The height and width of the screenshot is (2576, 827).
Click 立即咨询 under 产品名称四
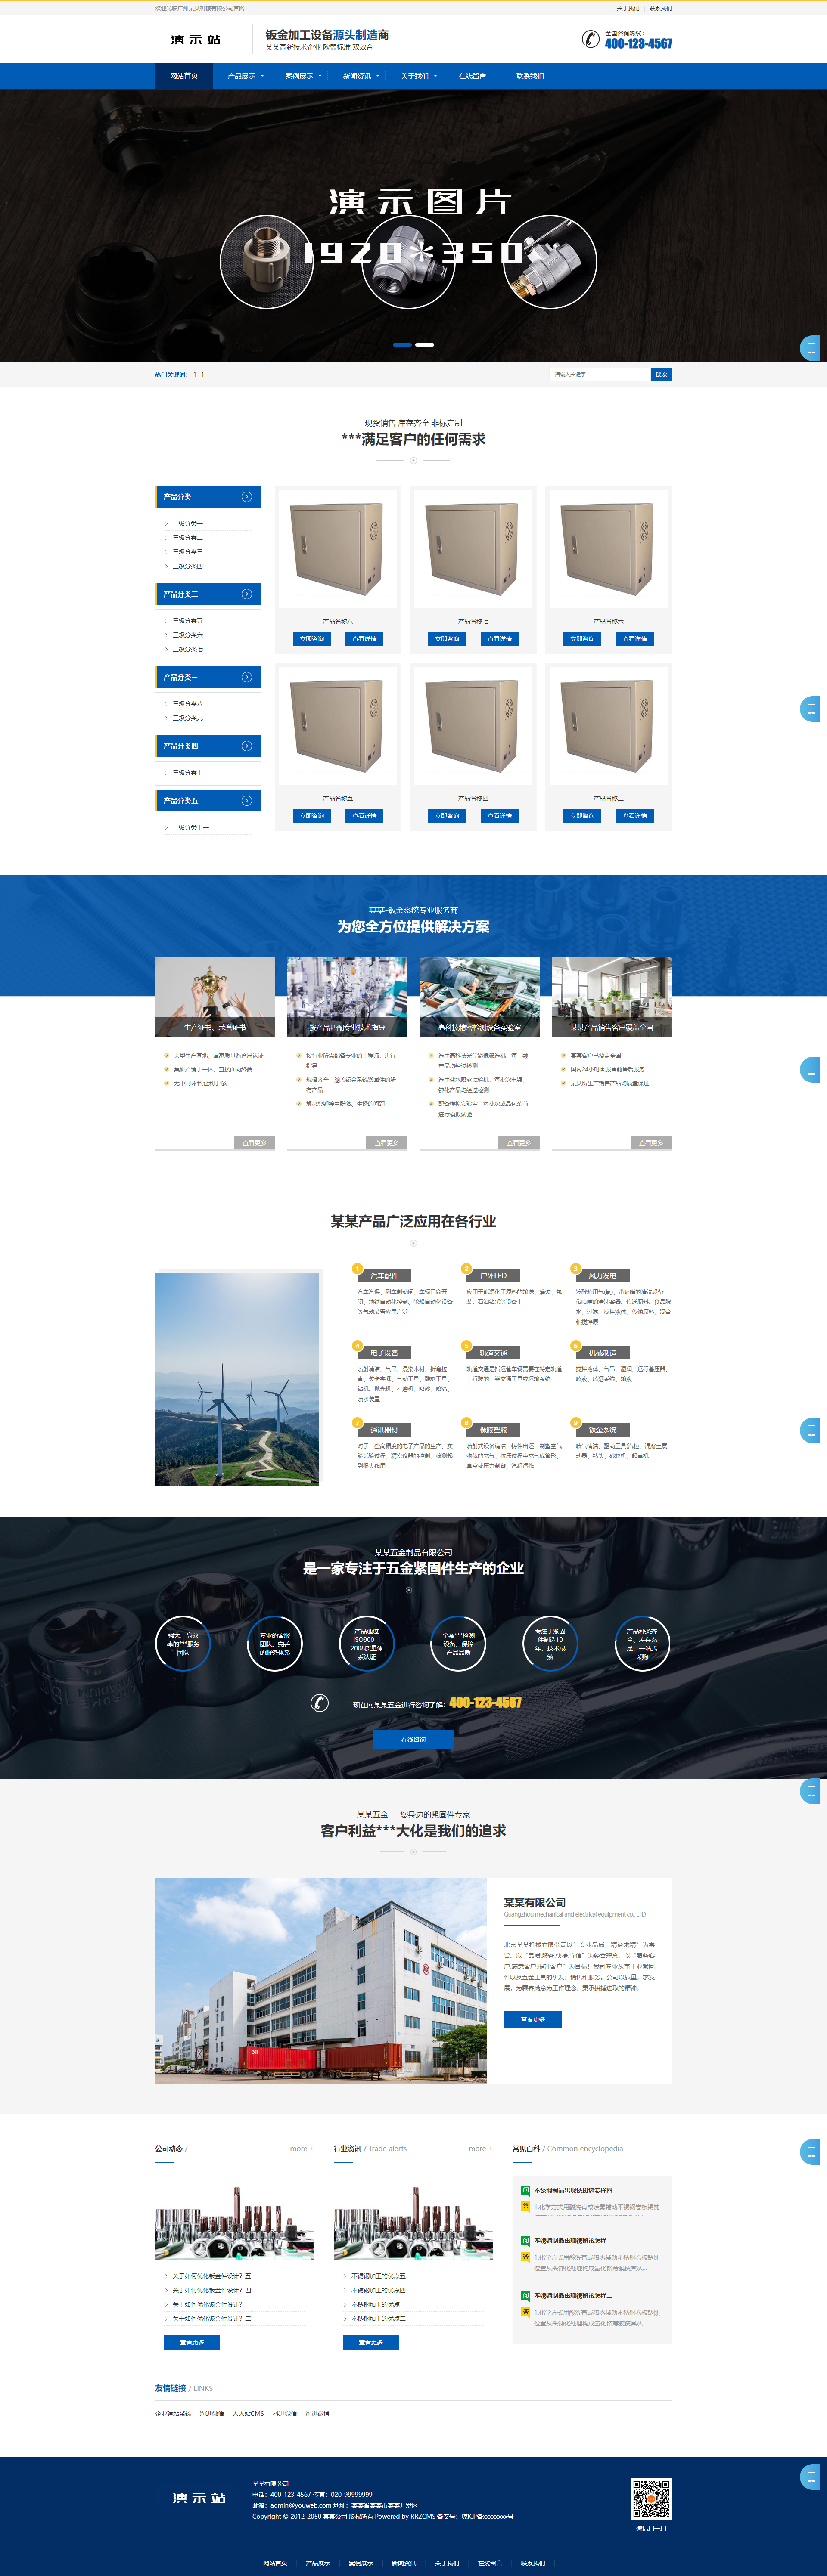tap(447, 816)
